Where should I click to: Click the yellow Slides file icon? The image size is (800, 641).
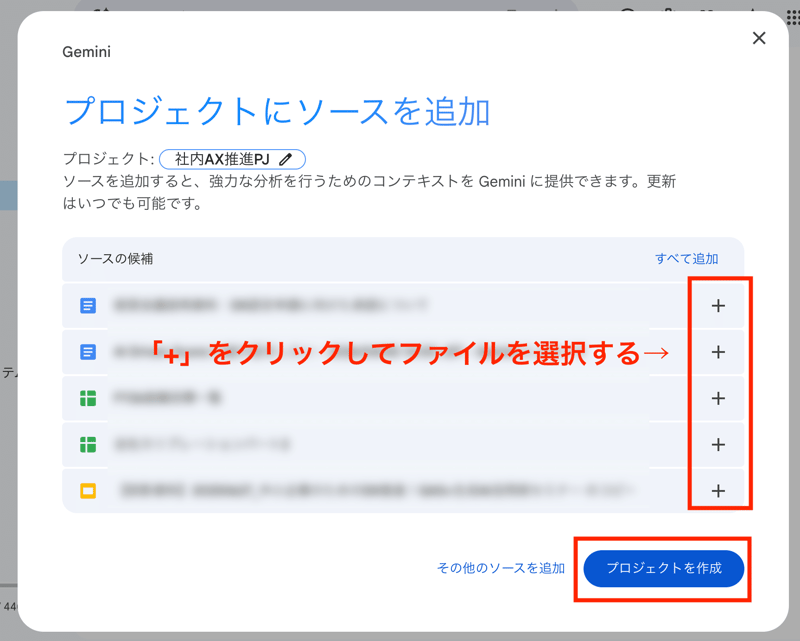tap(88, 491)
